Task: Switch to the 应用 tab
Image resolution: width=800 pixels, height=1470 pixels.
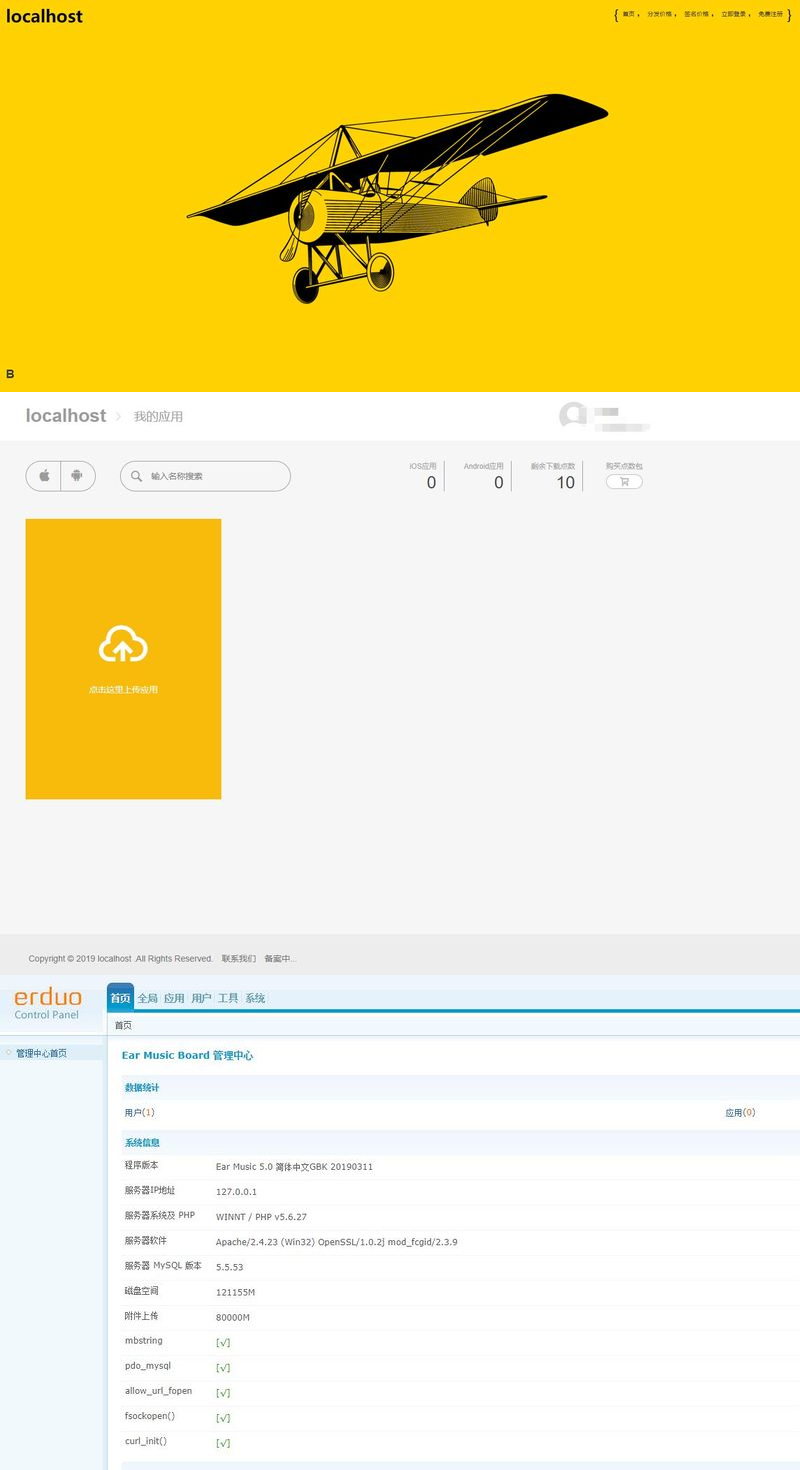Action: pos(175,998)
